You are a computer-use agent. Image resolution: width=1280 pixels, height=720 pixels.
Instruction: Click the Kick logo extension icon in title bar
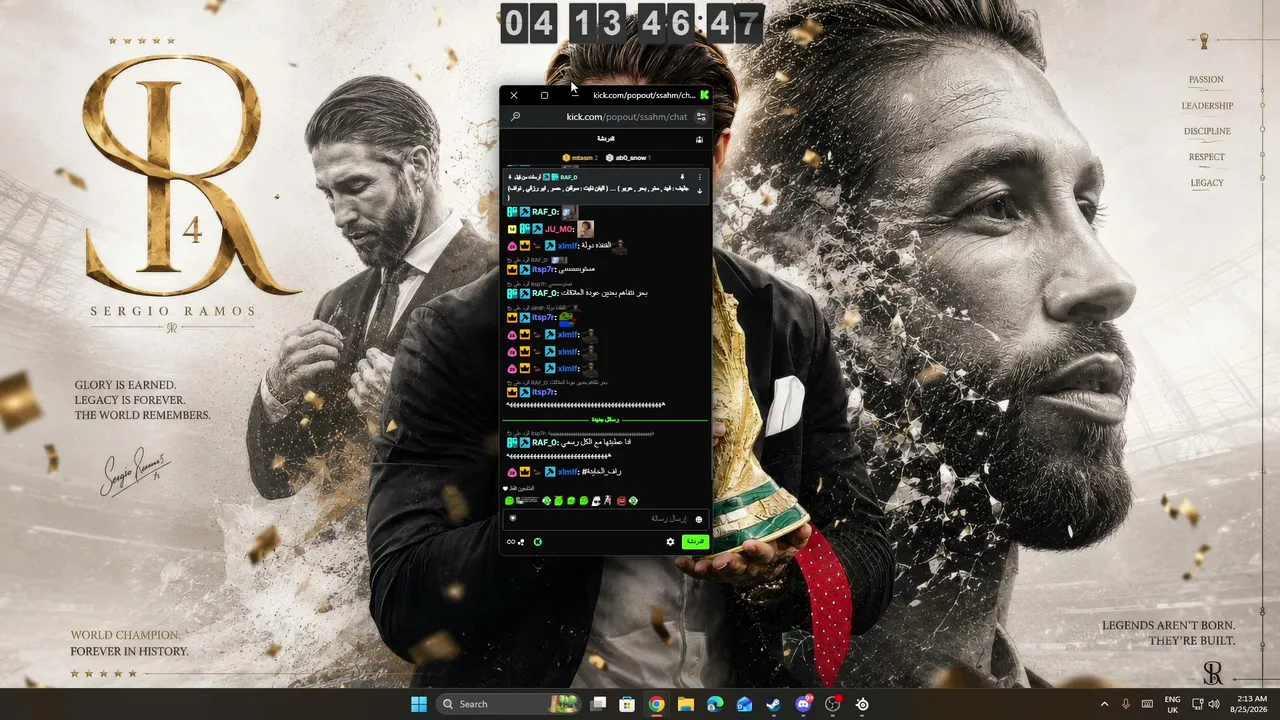[705, 95]
